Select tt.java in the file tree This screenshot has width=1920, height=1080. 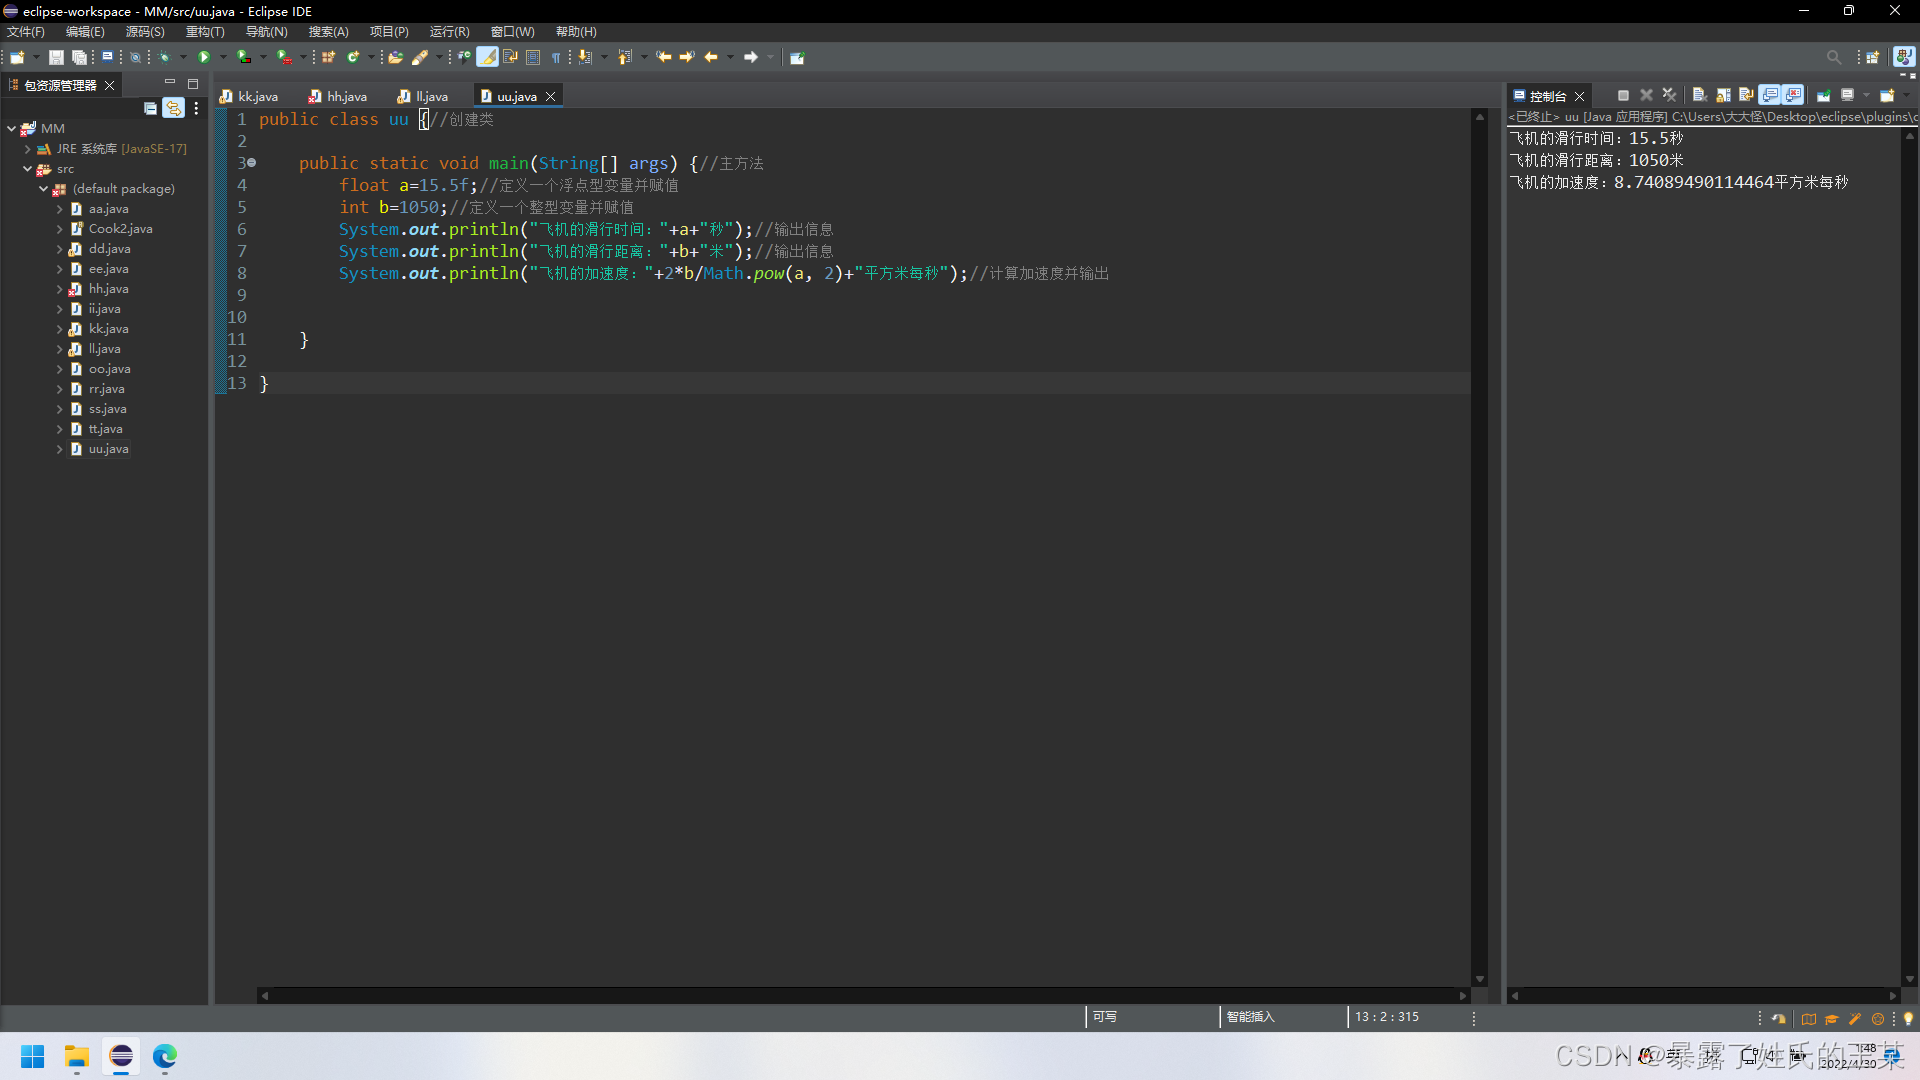[x=105, y=429]
